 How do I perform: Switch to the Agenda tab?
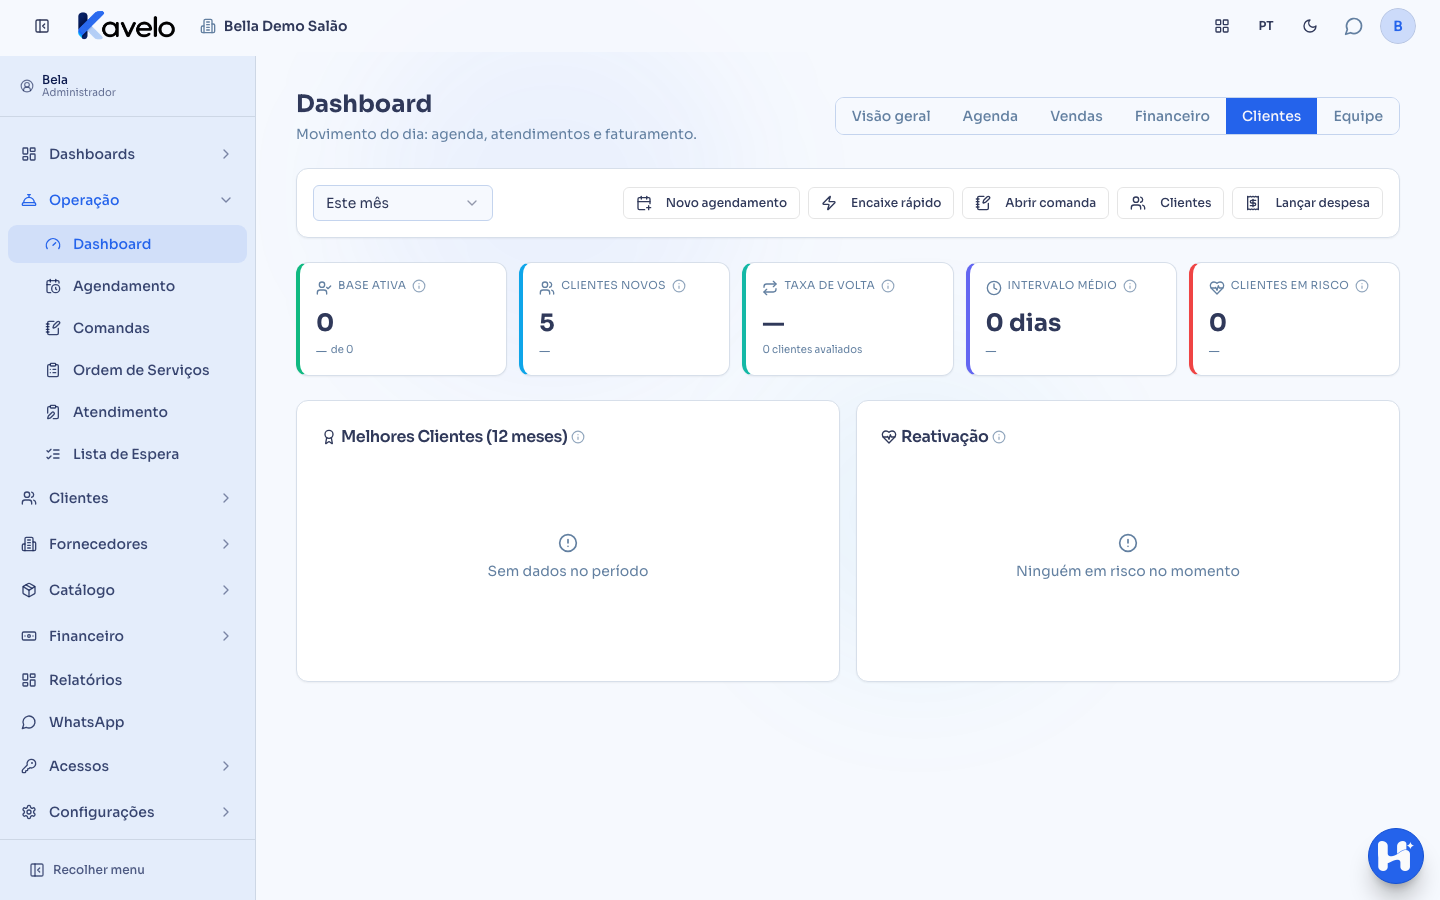tap(990, 116)
